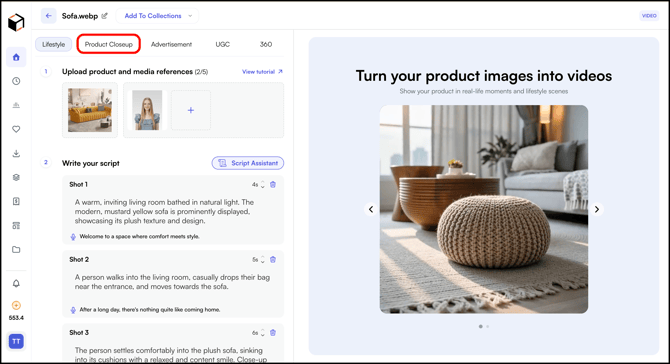Select the yellow sofa product thumbnail
The height and width of the screenshot is (364, 670).
coord(90,110)
